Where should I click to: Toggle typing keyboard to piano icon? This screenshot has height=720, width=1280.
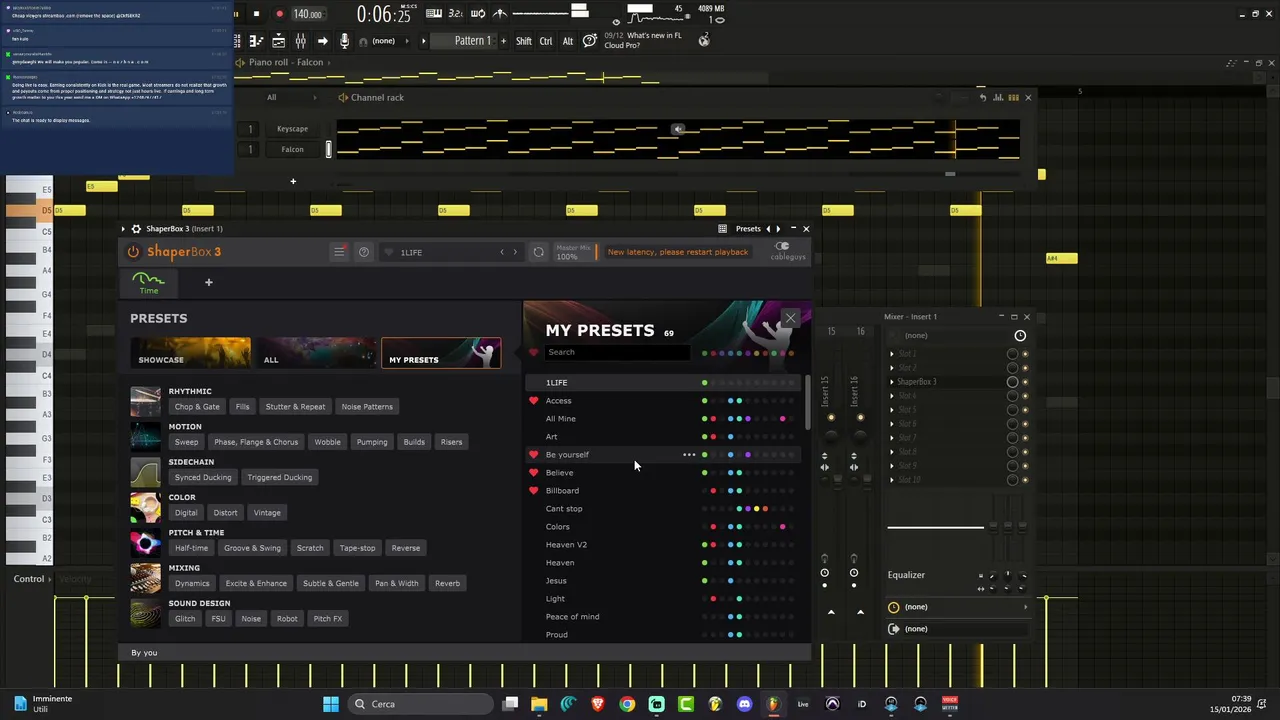434,14
